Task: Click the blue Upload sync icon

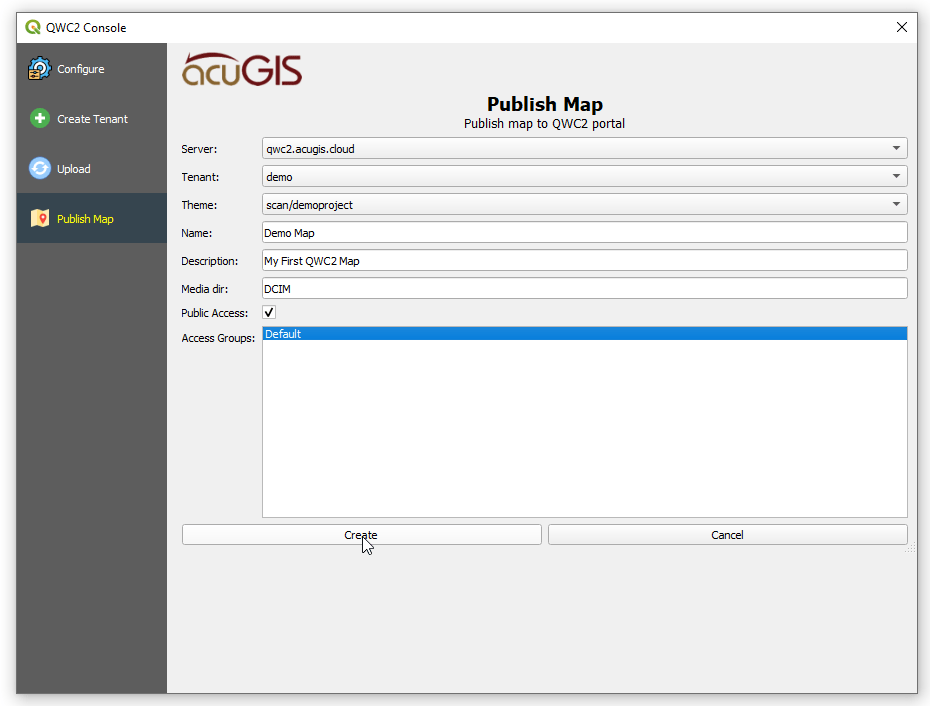Action: pos(39,169)
